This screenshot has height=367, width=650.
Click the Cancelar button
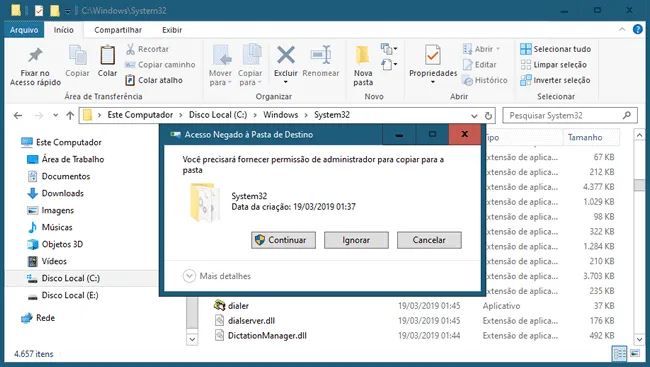tap(429, 240)
